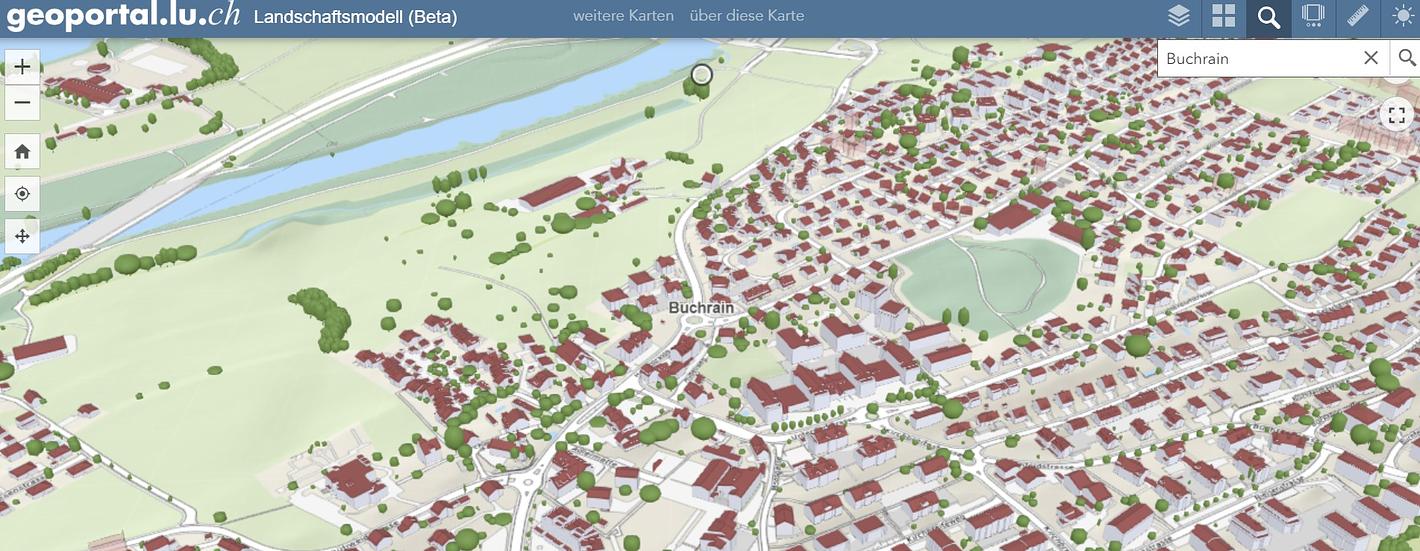This screenshot has height=551, width=1420.
Task: Select the ruler measurement tool
Action: (1357, 17)
